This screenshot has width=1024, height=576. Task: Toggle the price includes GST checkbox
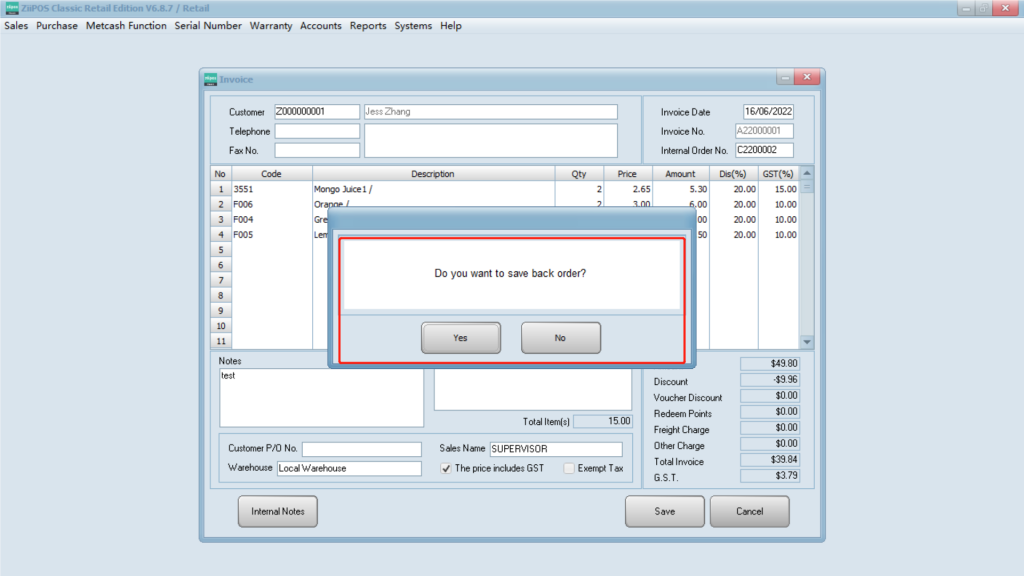446,468
